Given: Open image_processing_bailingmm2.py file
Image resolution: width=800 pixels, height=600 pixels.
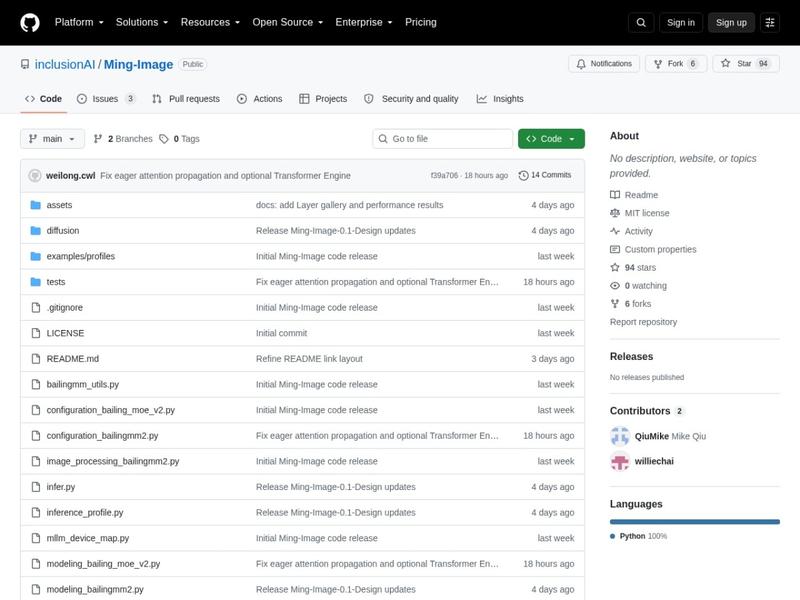Looking at the screenshot, I should (x=113, y=461).
